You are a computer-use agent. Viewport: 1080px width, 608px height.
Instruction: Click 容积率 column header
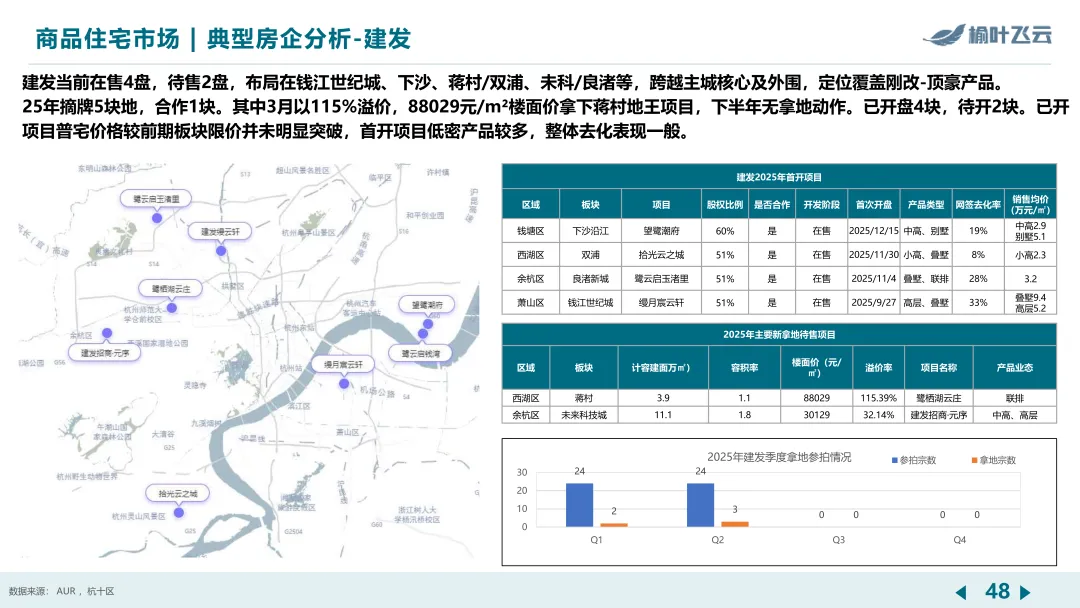pyautogui.click(x=744, y=368)
